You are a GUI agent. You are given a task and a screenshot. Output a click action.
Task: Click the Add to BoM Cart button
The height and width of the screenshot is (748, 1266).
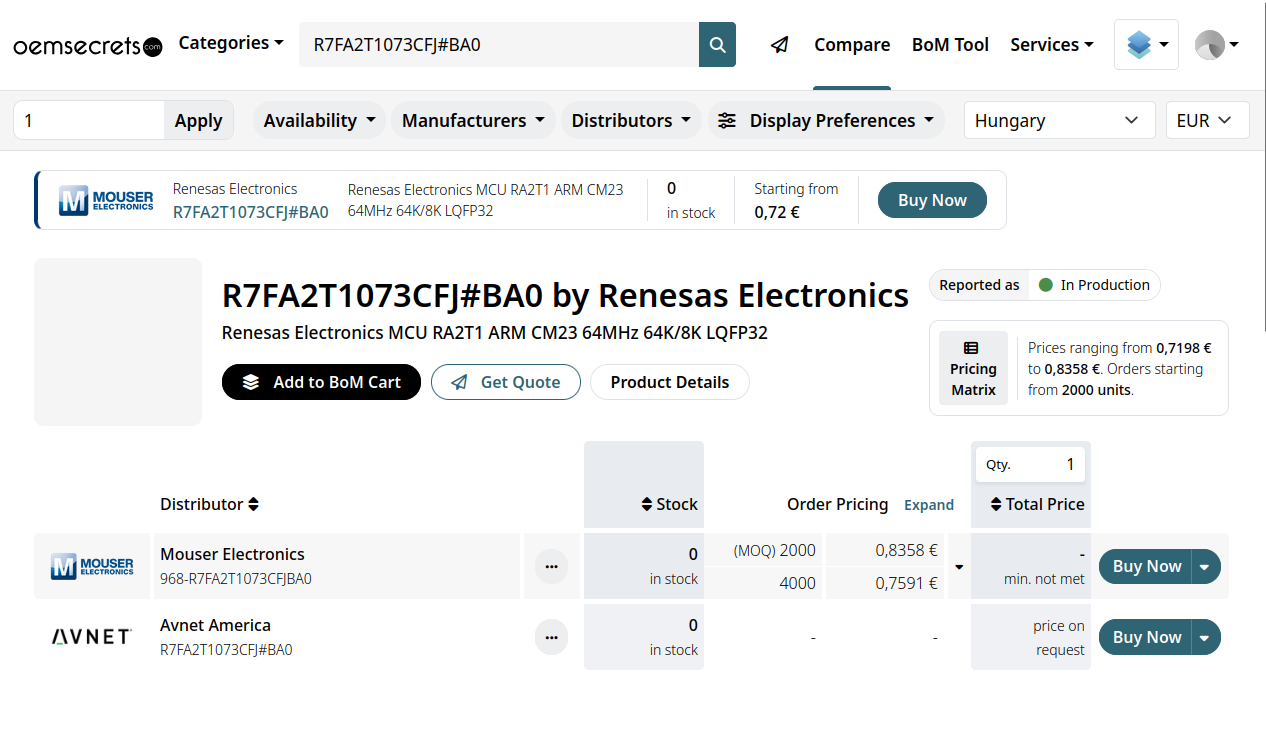coord(321,382)
